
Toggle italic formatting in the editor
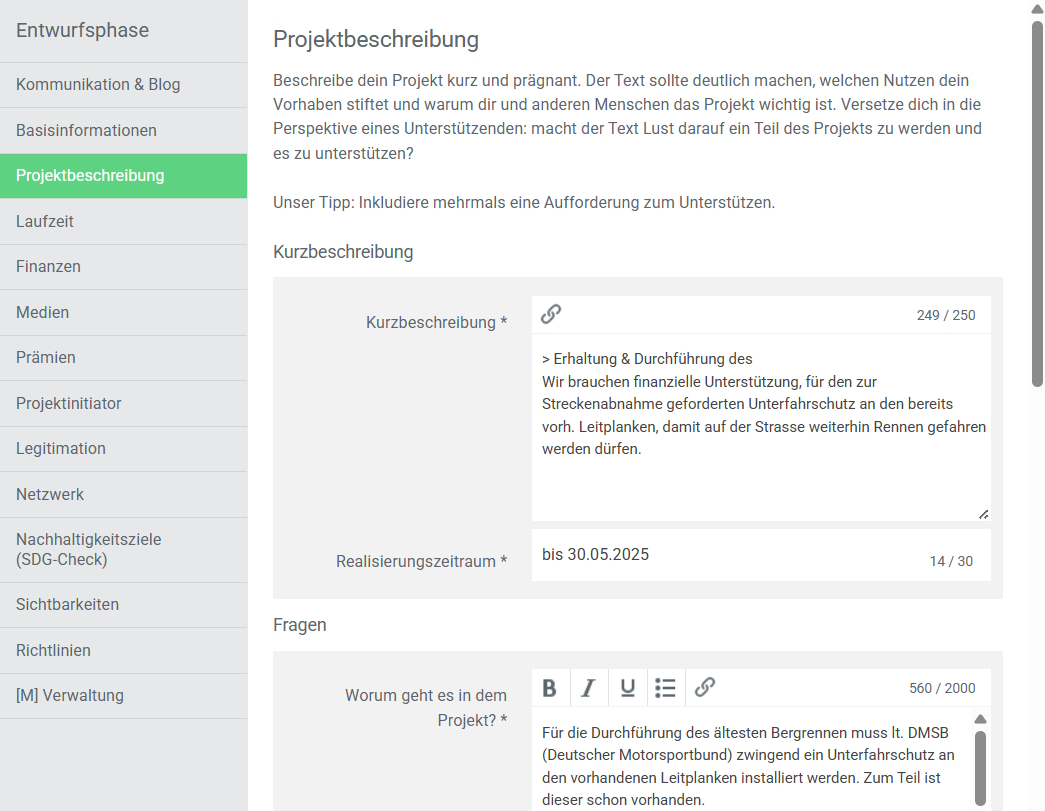(588, 688)
